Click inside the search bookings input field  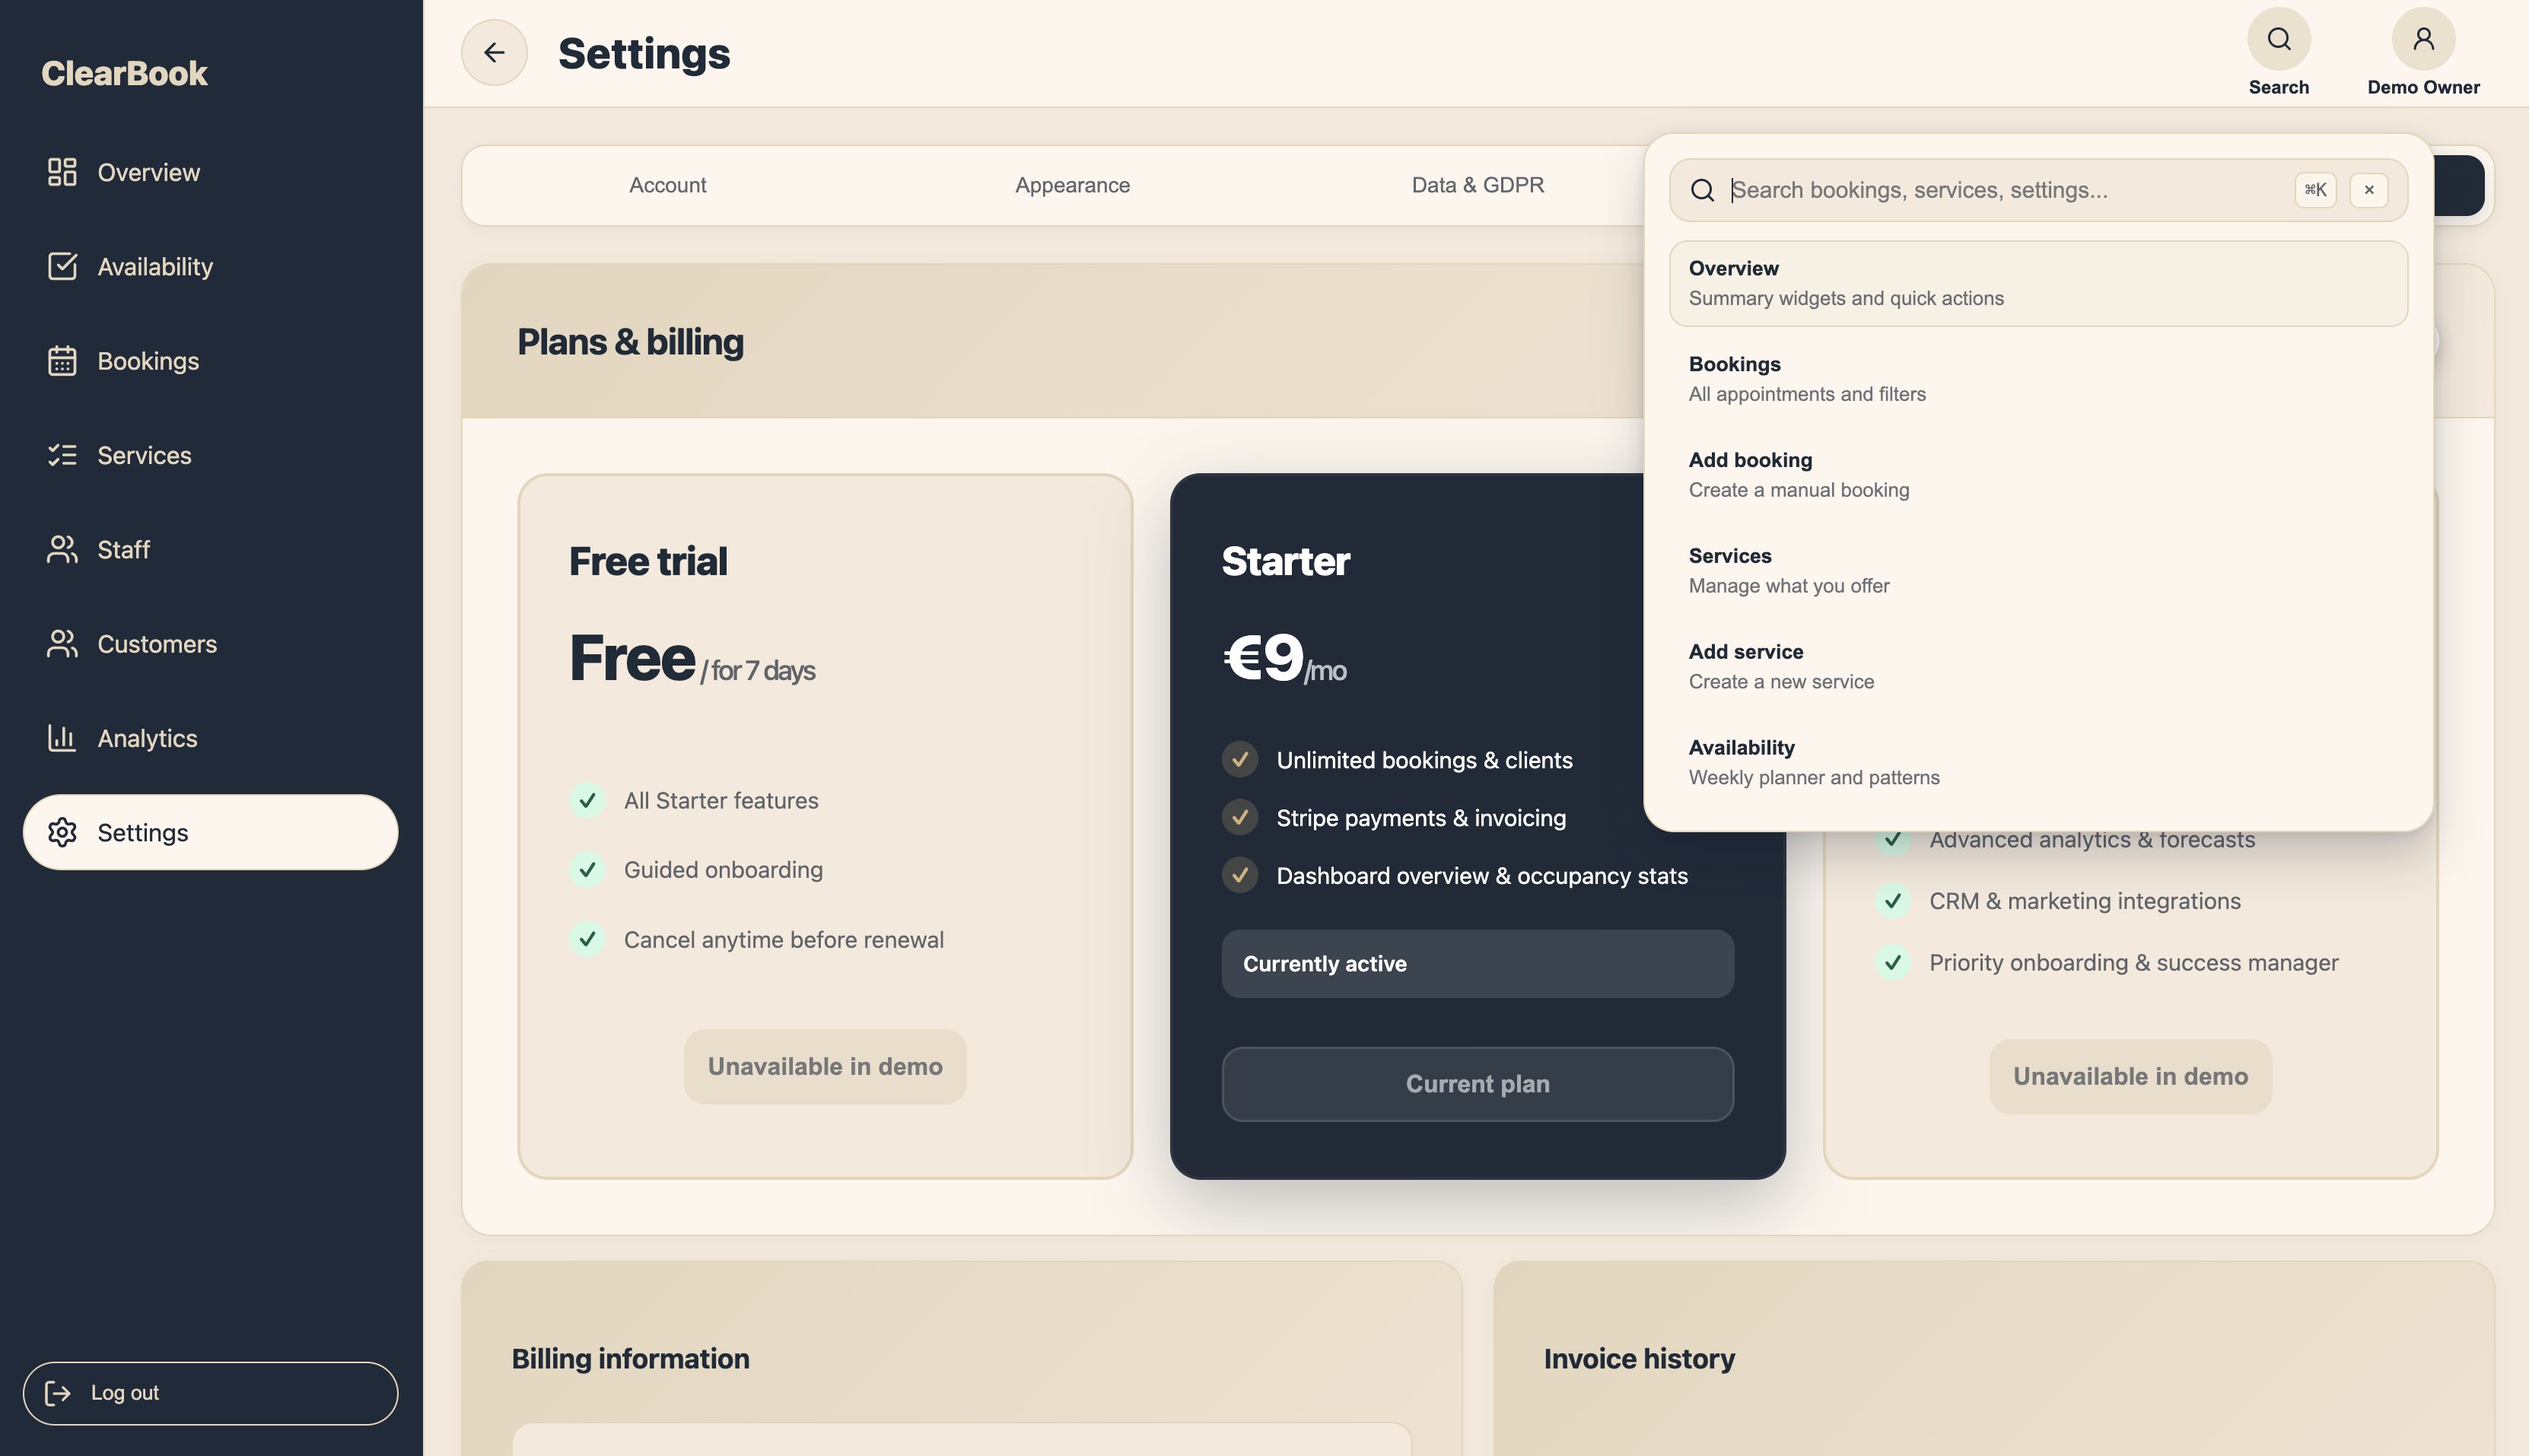(1990, 189)
